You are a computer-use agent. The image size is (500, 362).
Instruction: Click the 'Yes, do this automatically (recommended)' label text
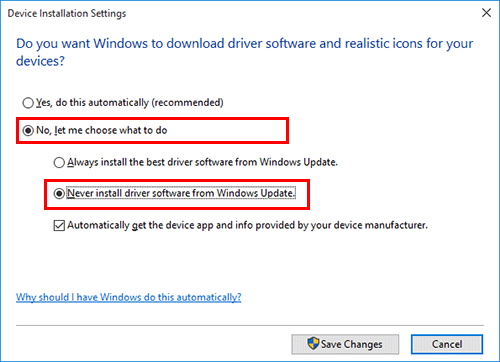(130, 103)
